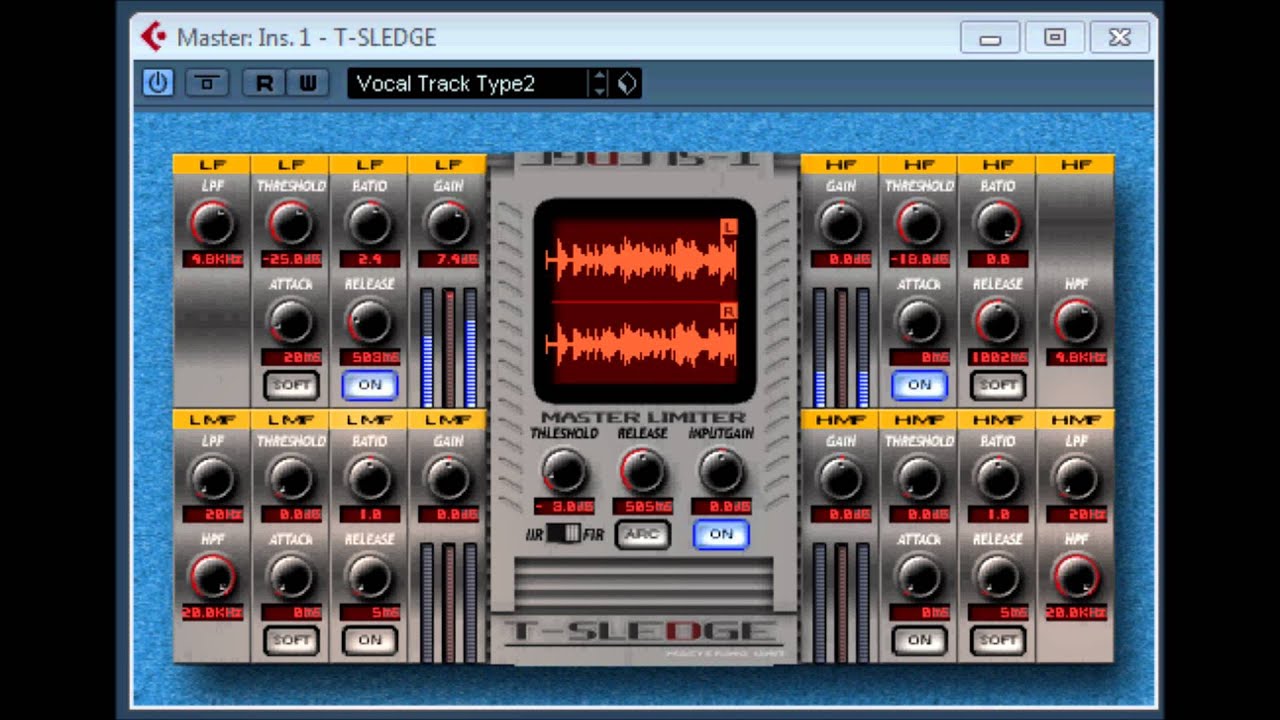Toggle the HF band SOFT button

point(998,384)
